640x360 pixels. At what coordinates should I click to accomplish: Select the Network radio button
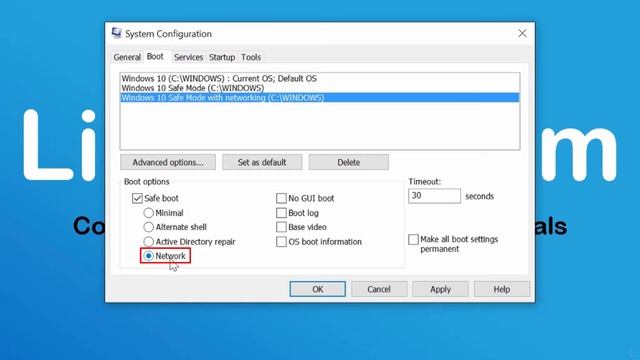coord(149,256)
